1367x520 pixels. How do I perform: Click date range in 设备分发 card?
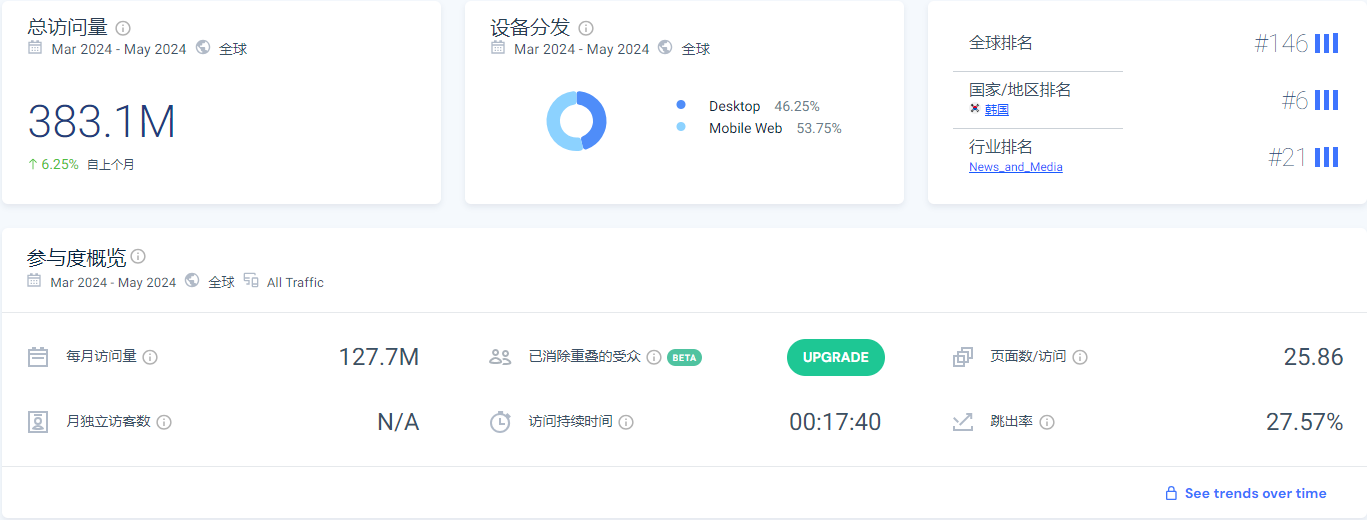pos(582,49)
